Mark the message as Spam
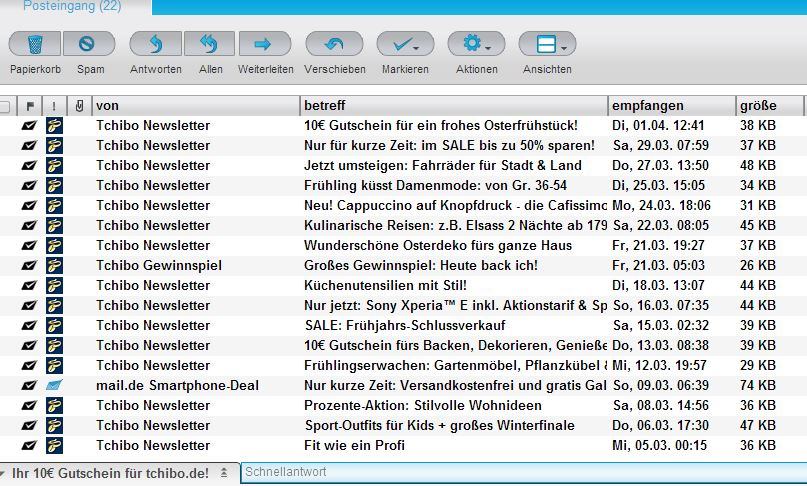807x486 pixels. (x=89, y=44)
